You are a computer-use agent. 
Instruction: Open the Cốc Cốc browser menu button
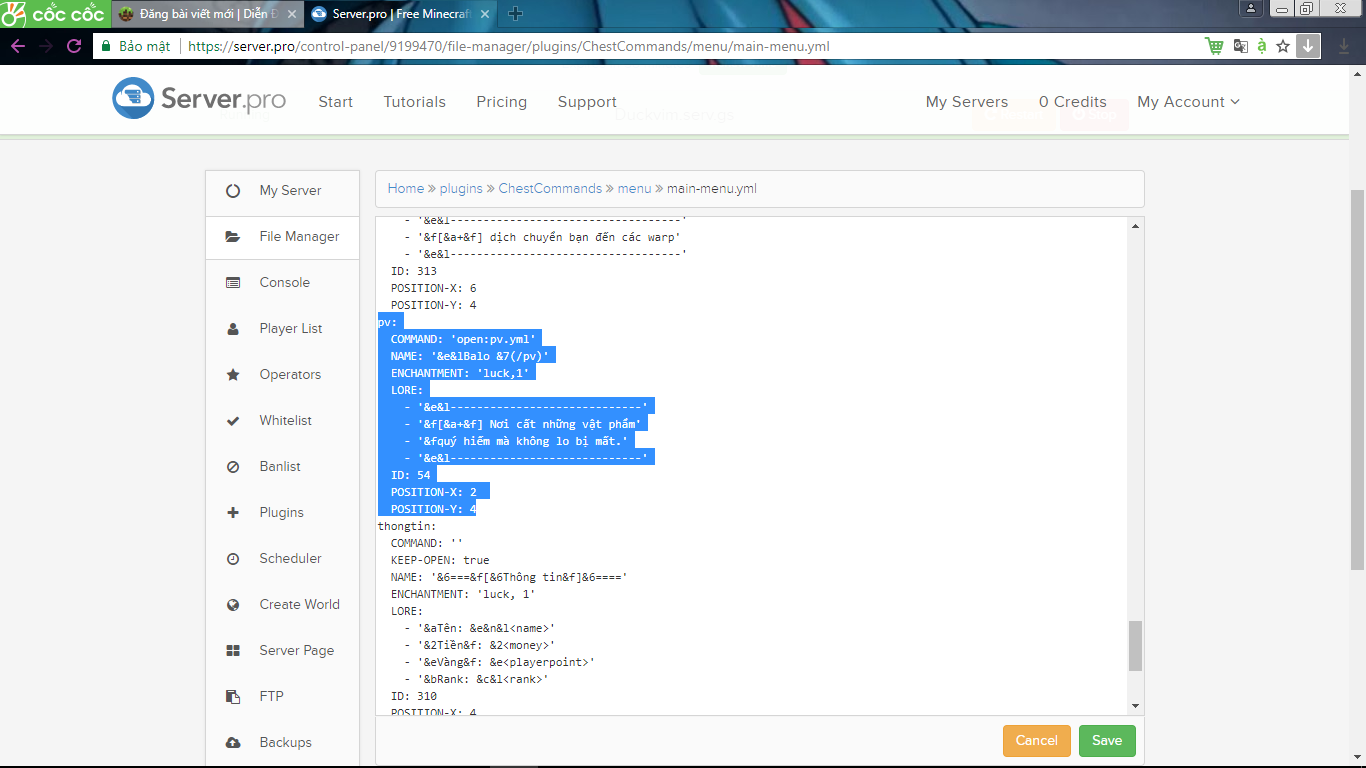pyautogui.click(x=55, y=14)
